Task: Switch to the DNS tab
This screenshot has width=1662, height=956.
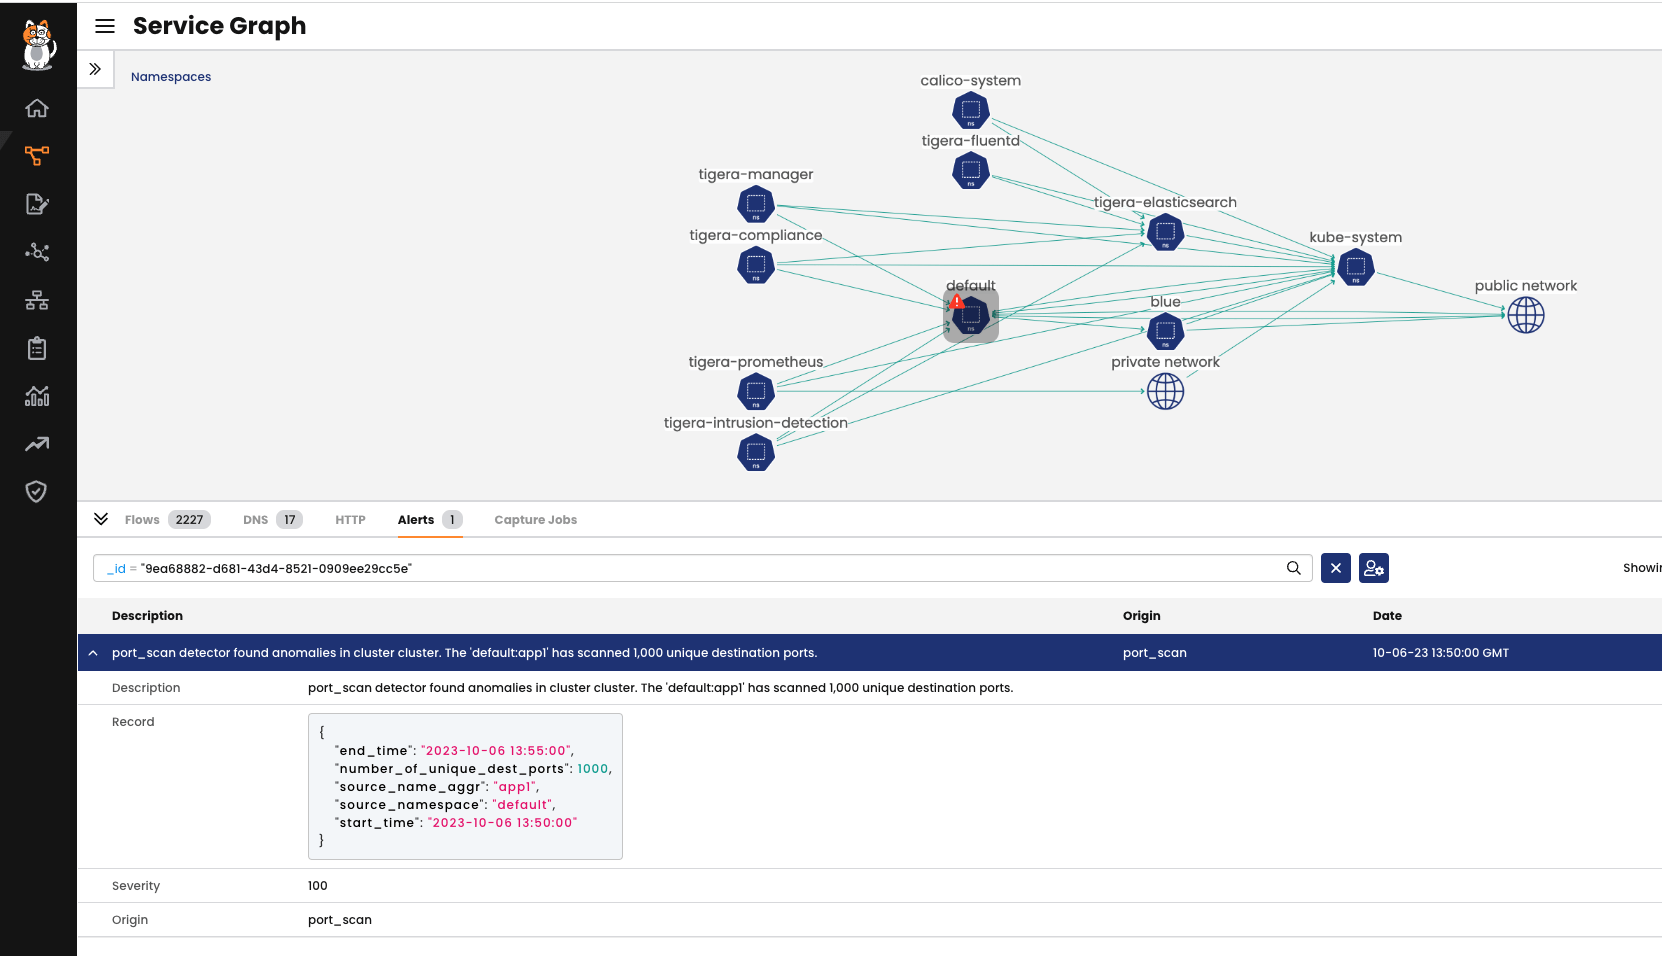Action: click(272, 520)
